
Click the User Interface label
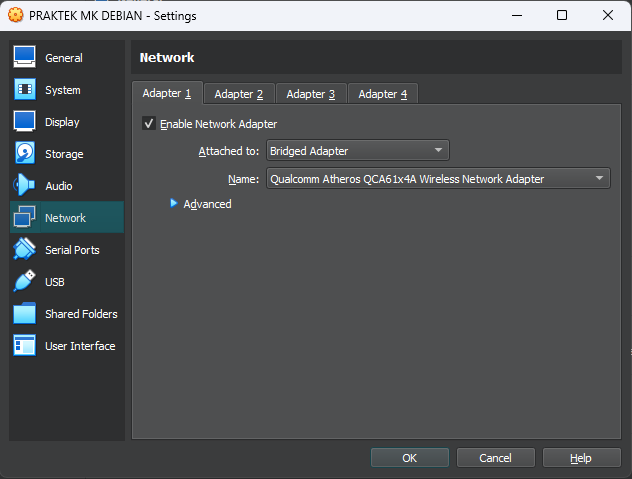(x=80, y=346)
